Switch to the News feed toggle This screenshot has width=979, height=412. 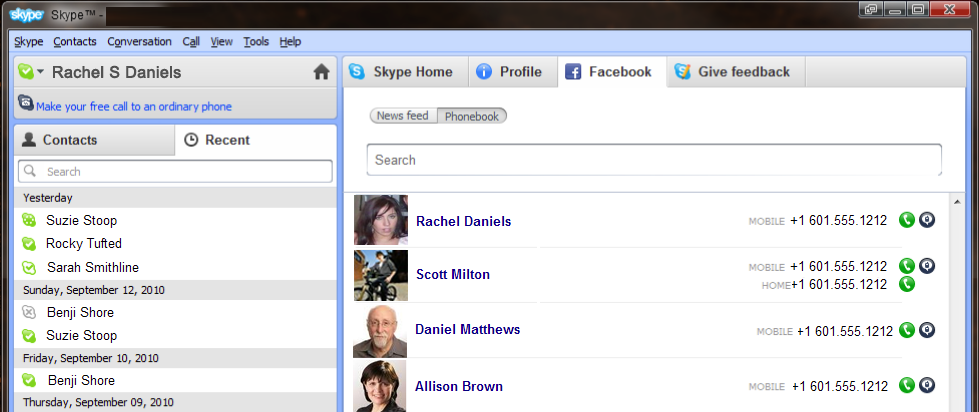pyautogui.click(x=403, y=116)
